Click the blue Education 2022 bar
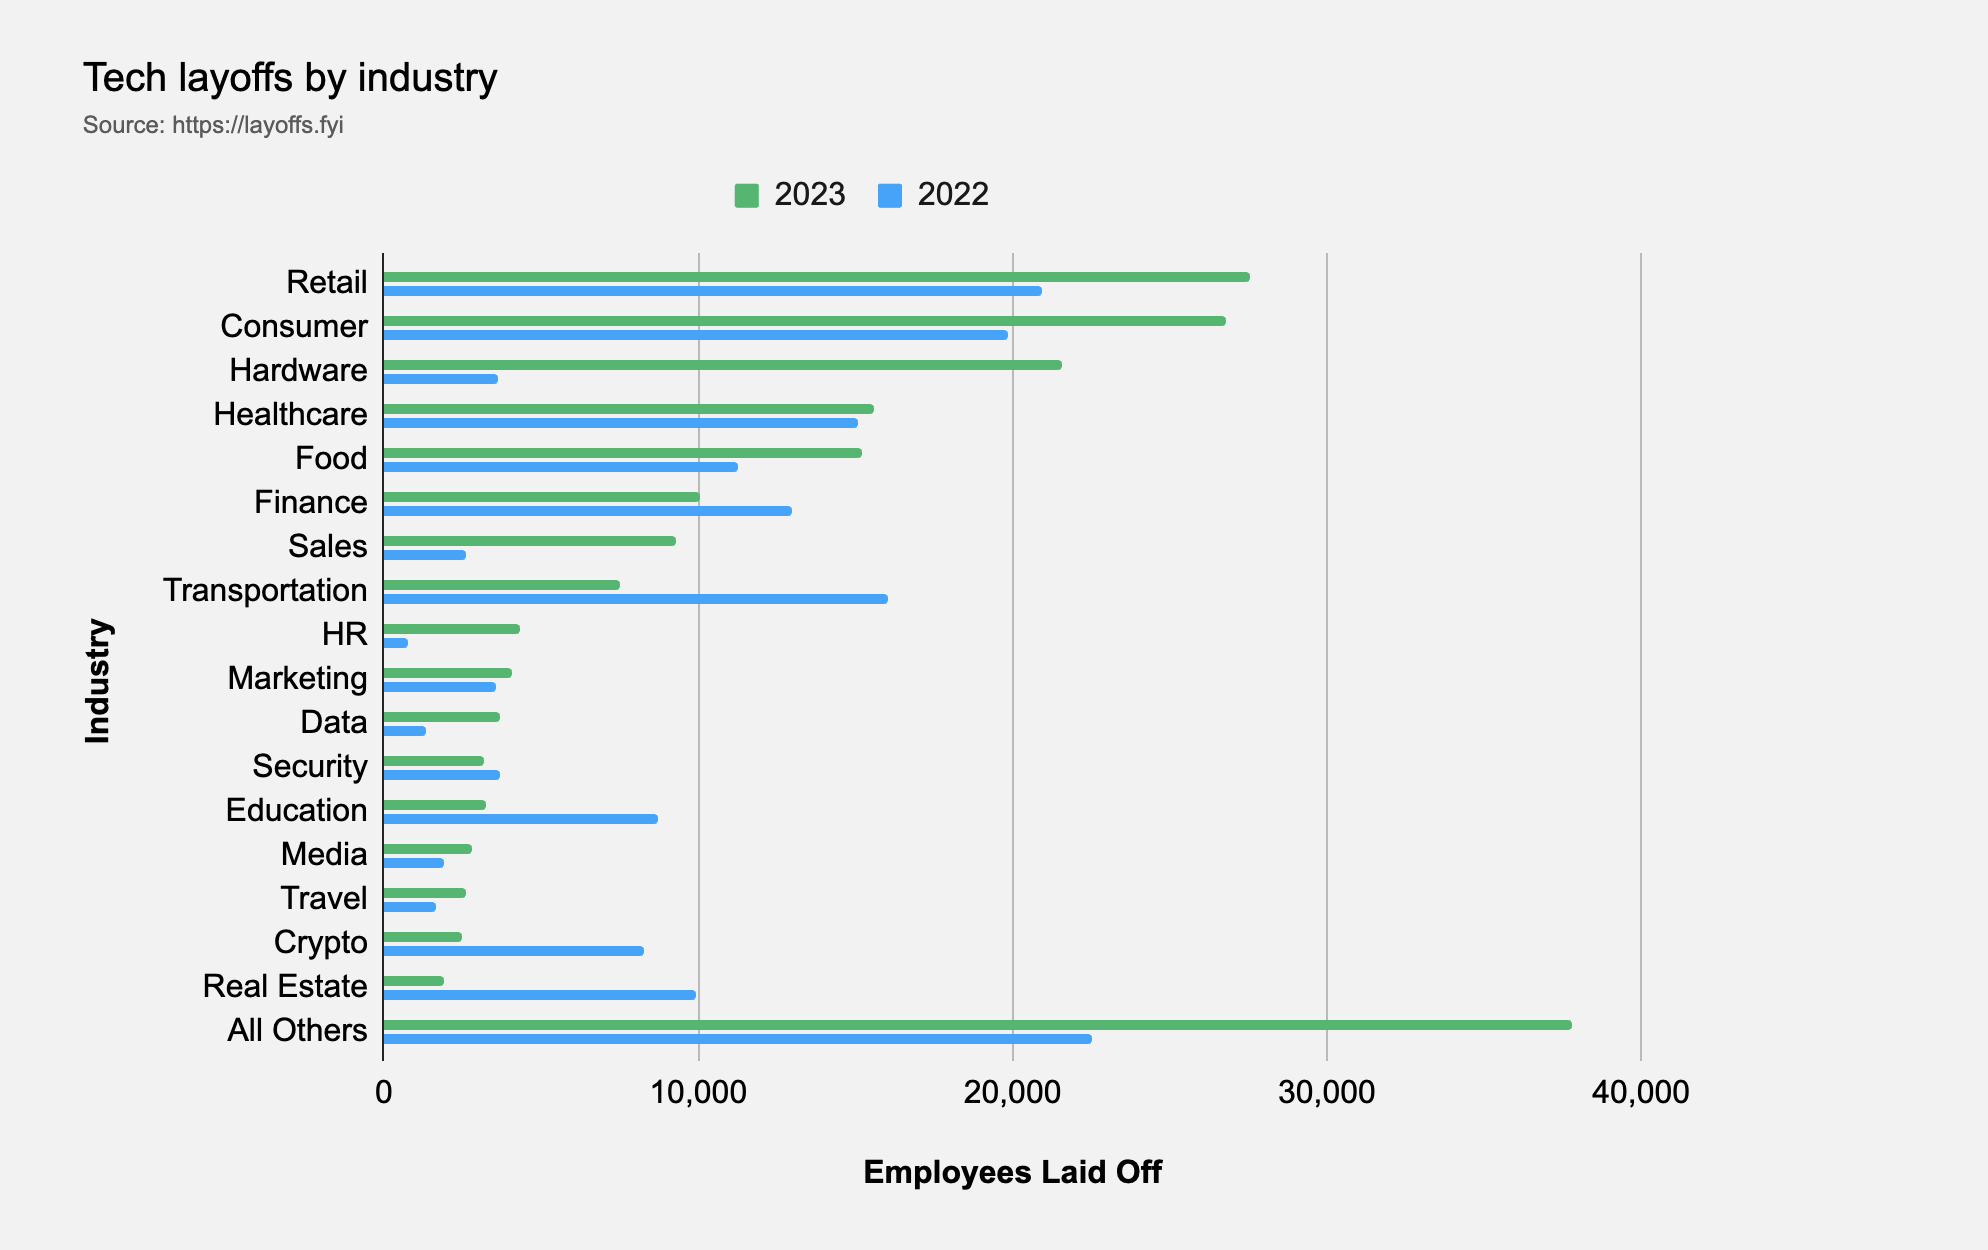 [x=519, y=819]
